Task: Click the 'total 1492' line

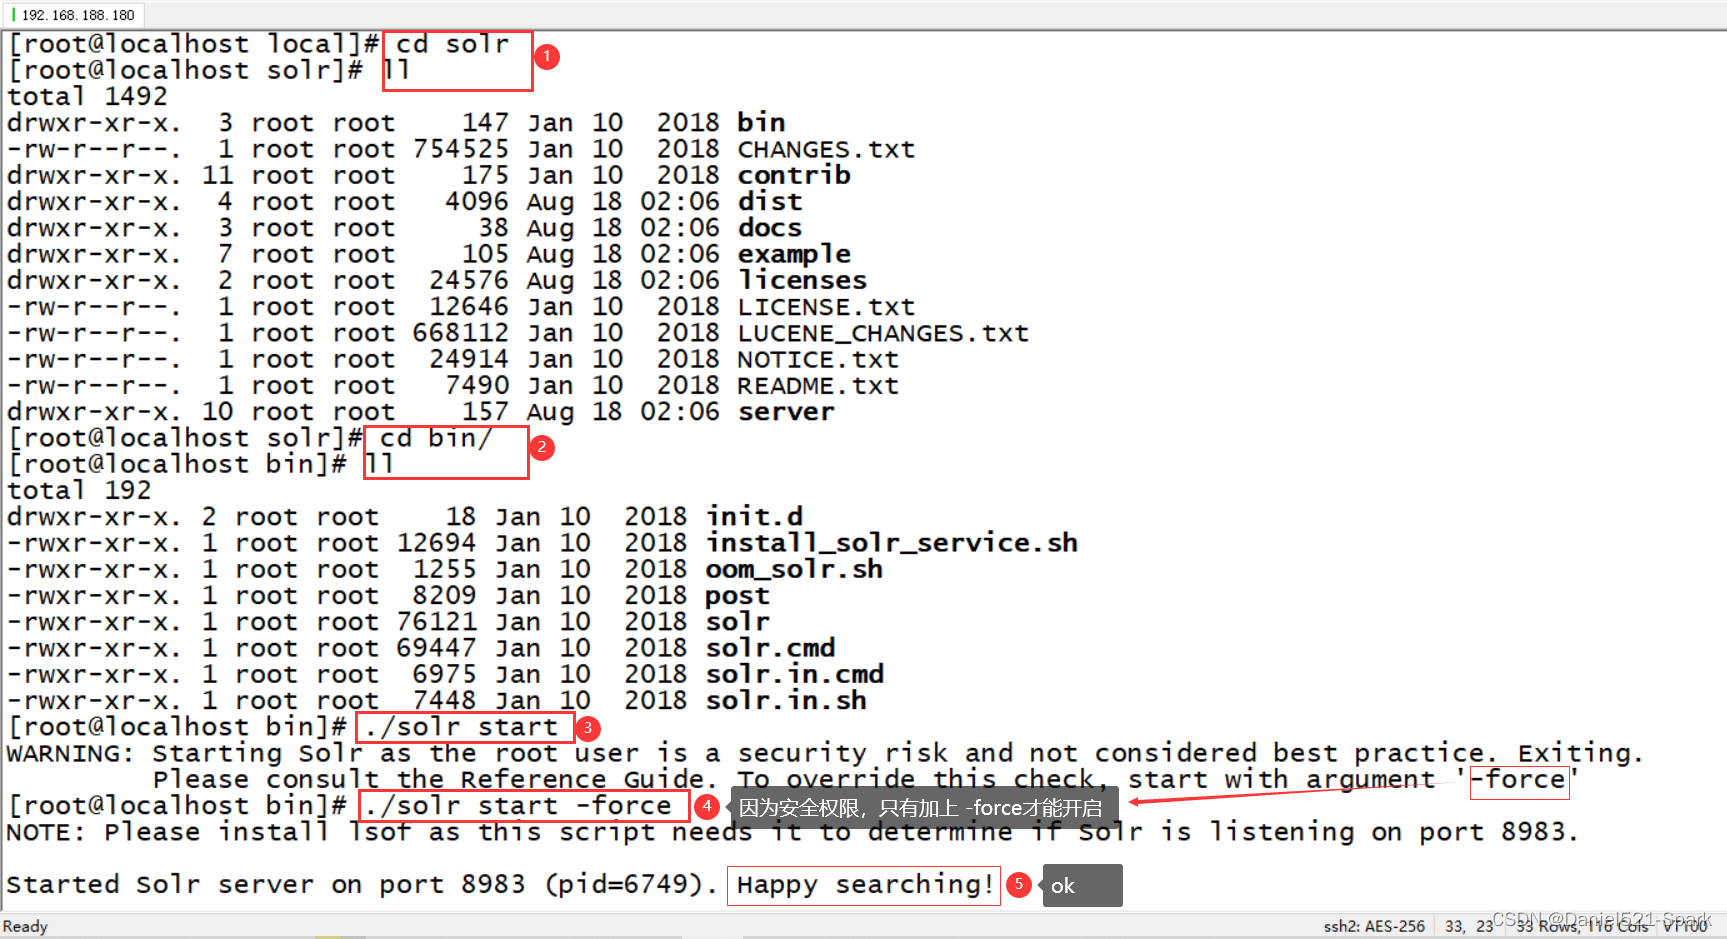Action: pos(87,97)
